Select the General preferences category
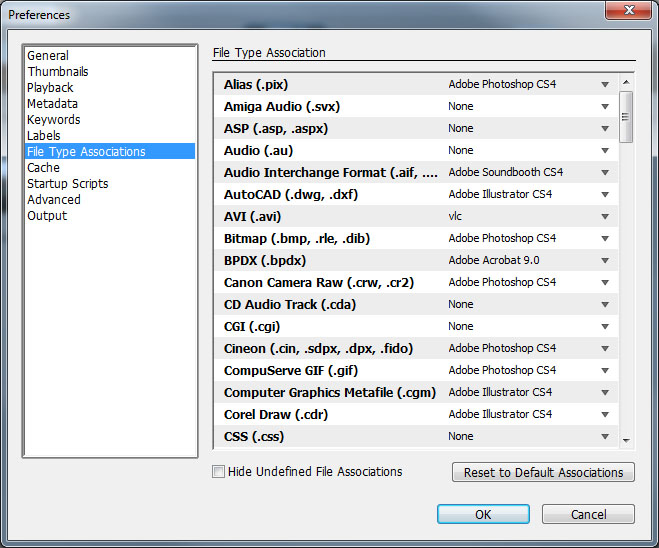Image resolution: width=659 pixels, height=548 pixels. pyautogui.click(x=48, y=56)
